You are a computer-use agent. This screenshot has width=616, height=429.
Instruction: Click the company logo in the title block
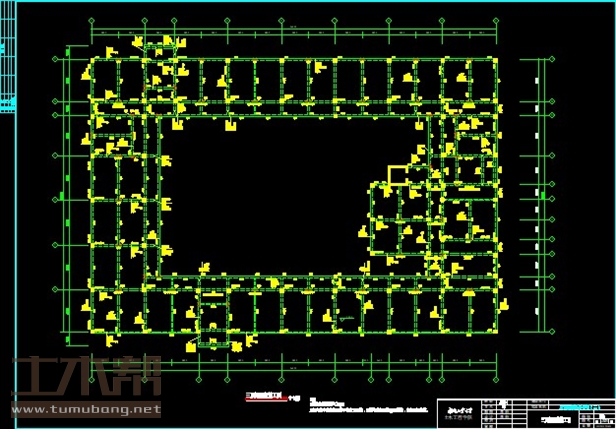[x=459, y=411]
